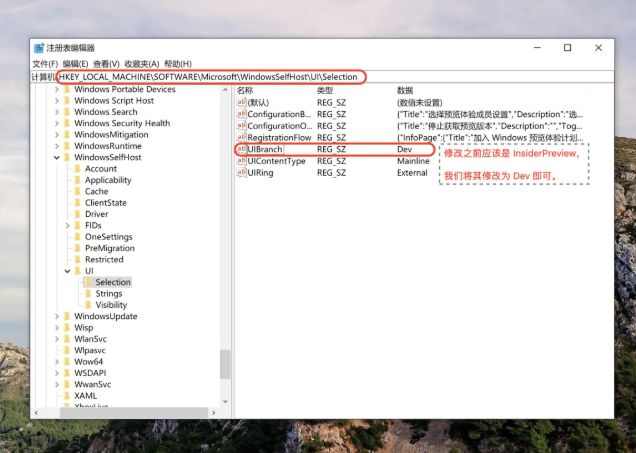
Task: Expand the Windows Portable Devices key
Action: click(57, 89)
